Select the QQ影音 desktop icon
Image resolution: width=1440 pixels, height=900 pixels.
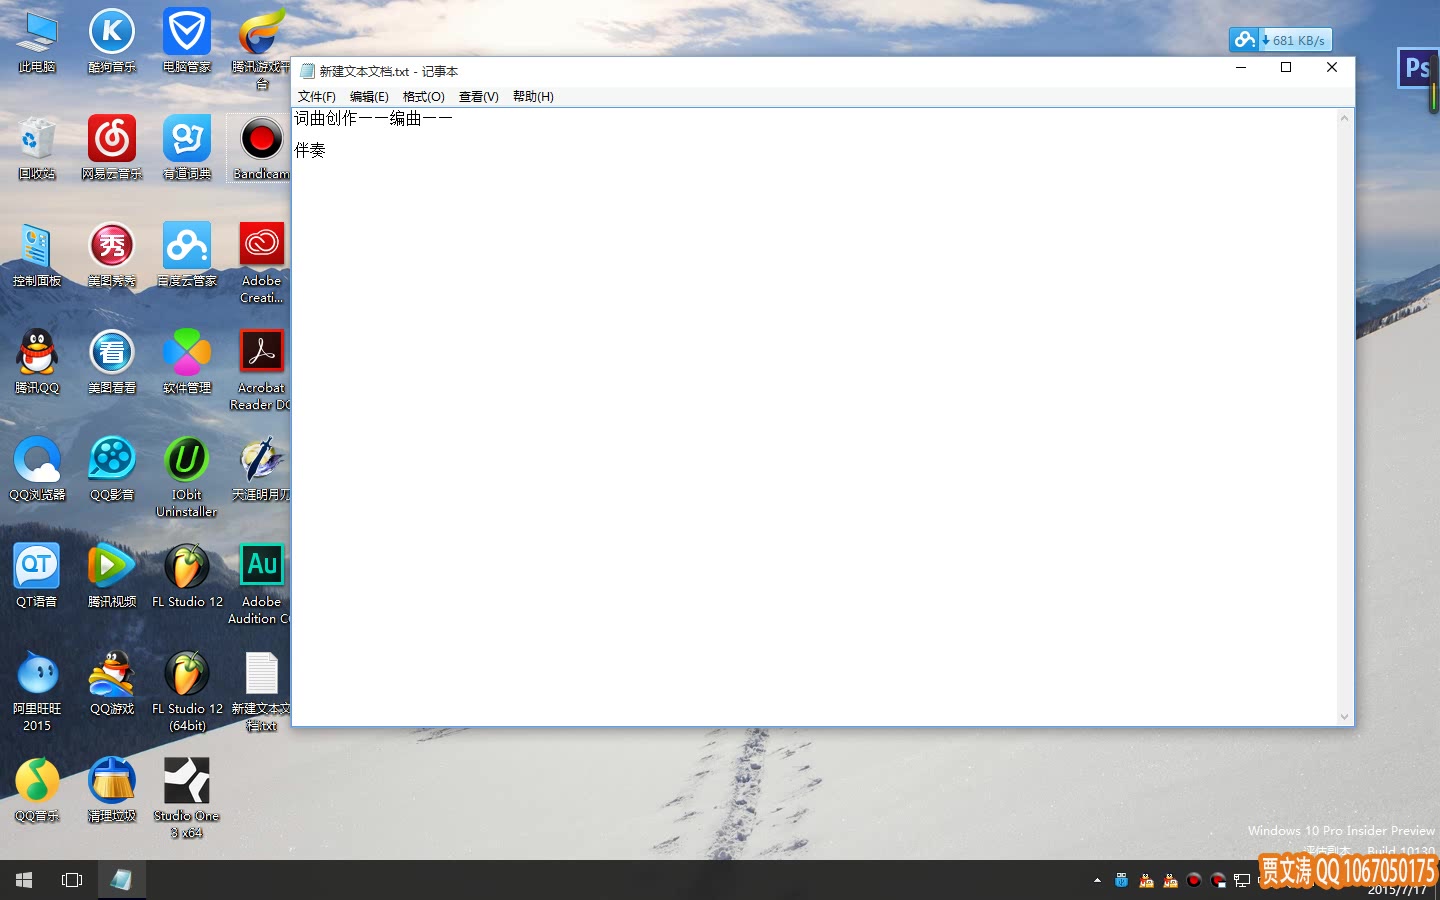[112, 469]
